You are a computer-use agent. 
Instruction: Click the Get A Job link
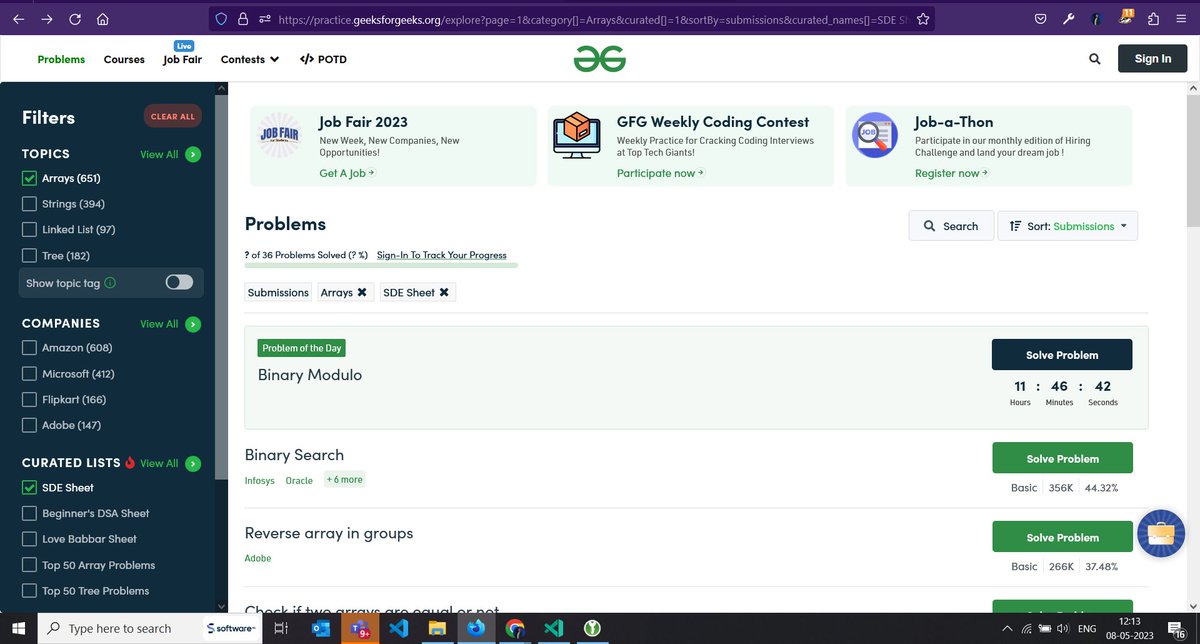click(347, 173)
